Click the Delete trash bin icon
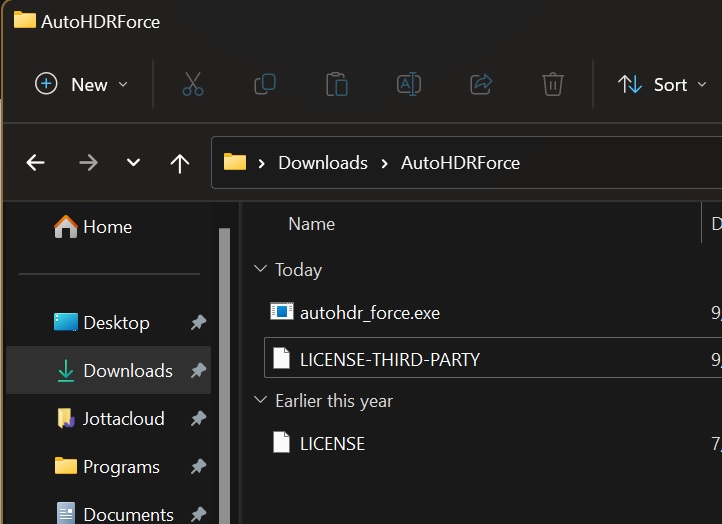722x524 pixels. pos(553,85)
